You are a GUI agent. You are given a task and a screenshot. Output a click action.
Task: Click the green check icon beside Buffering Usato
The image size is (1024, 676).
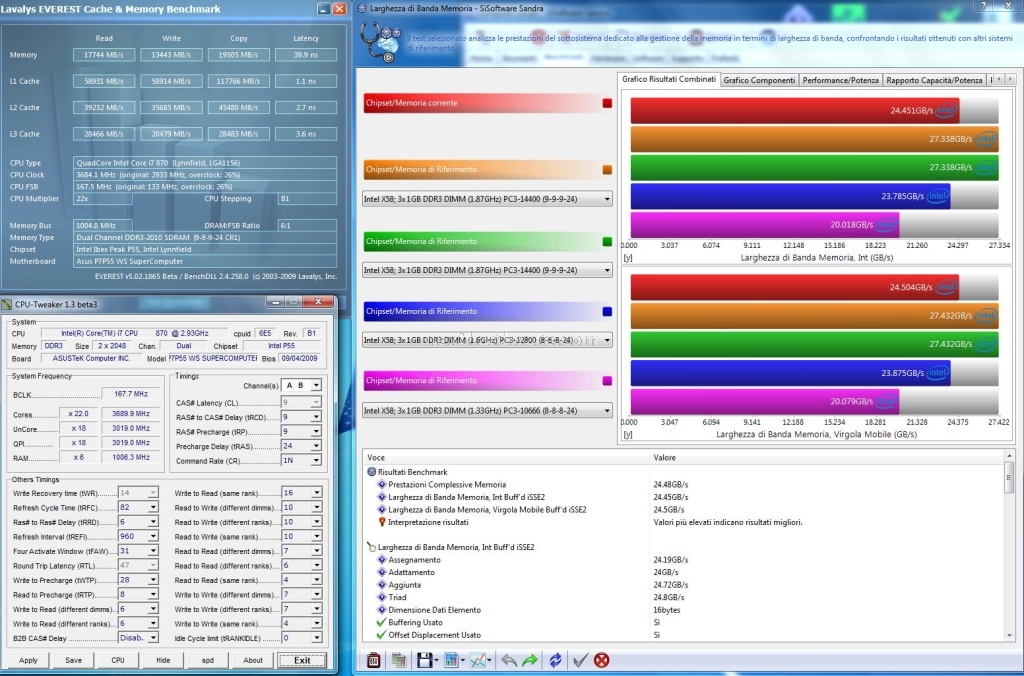382,622
